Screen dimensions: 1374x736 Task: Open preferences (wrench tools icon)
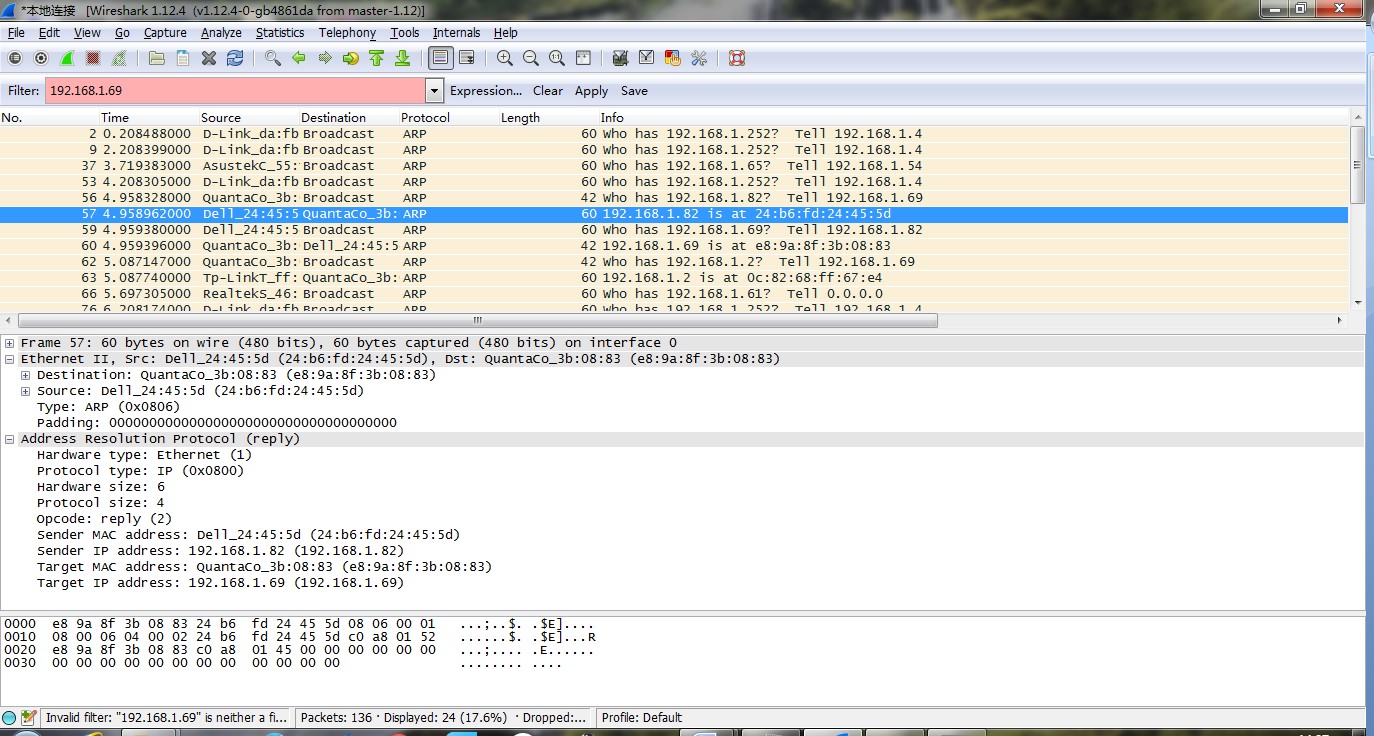coord(698,58)
